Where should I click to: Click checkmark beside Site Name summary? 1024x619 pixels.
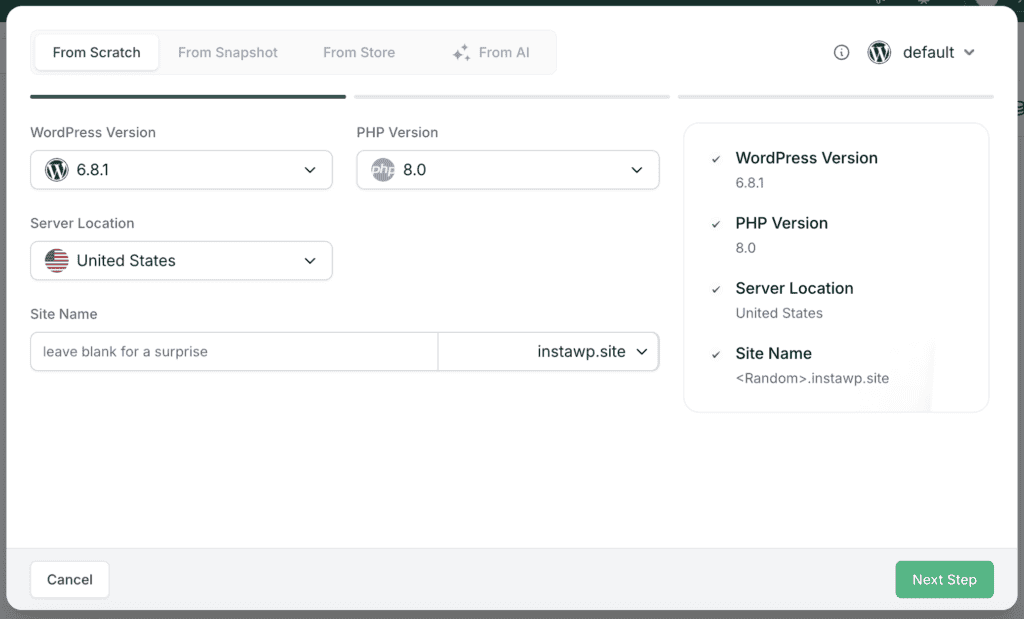716,355
